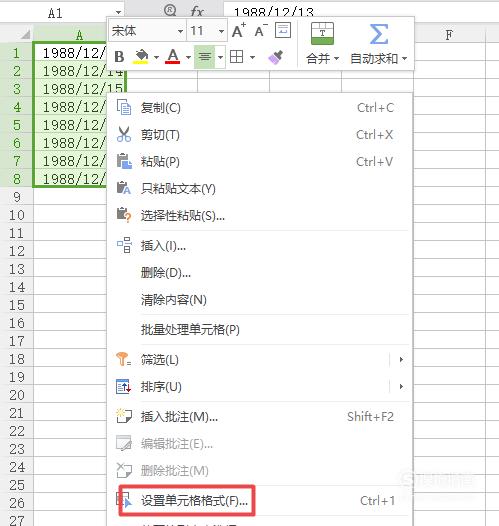Click the Insert Comment note icon

click(123, 416)
